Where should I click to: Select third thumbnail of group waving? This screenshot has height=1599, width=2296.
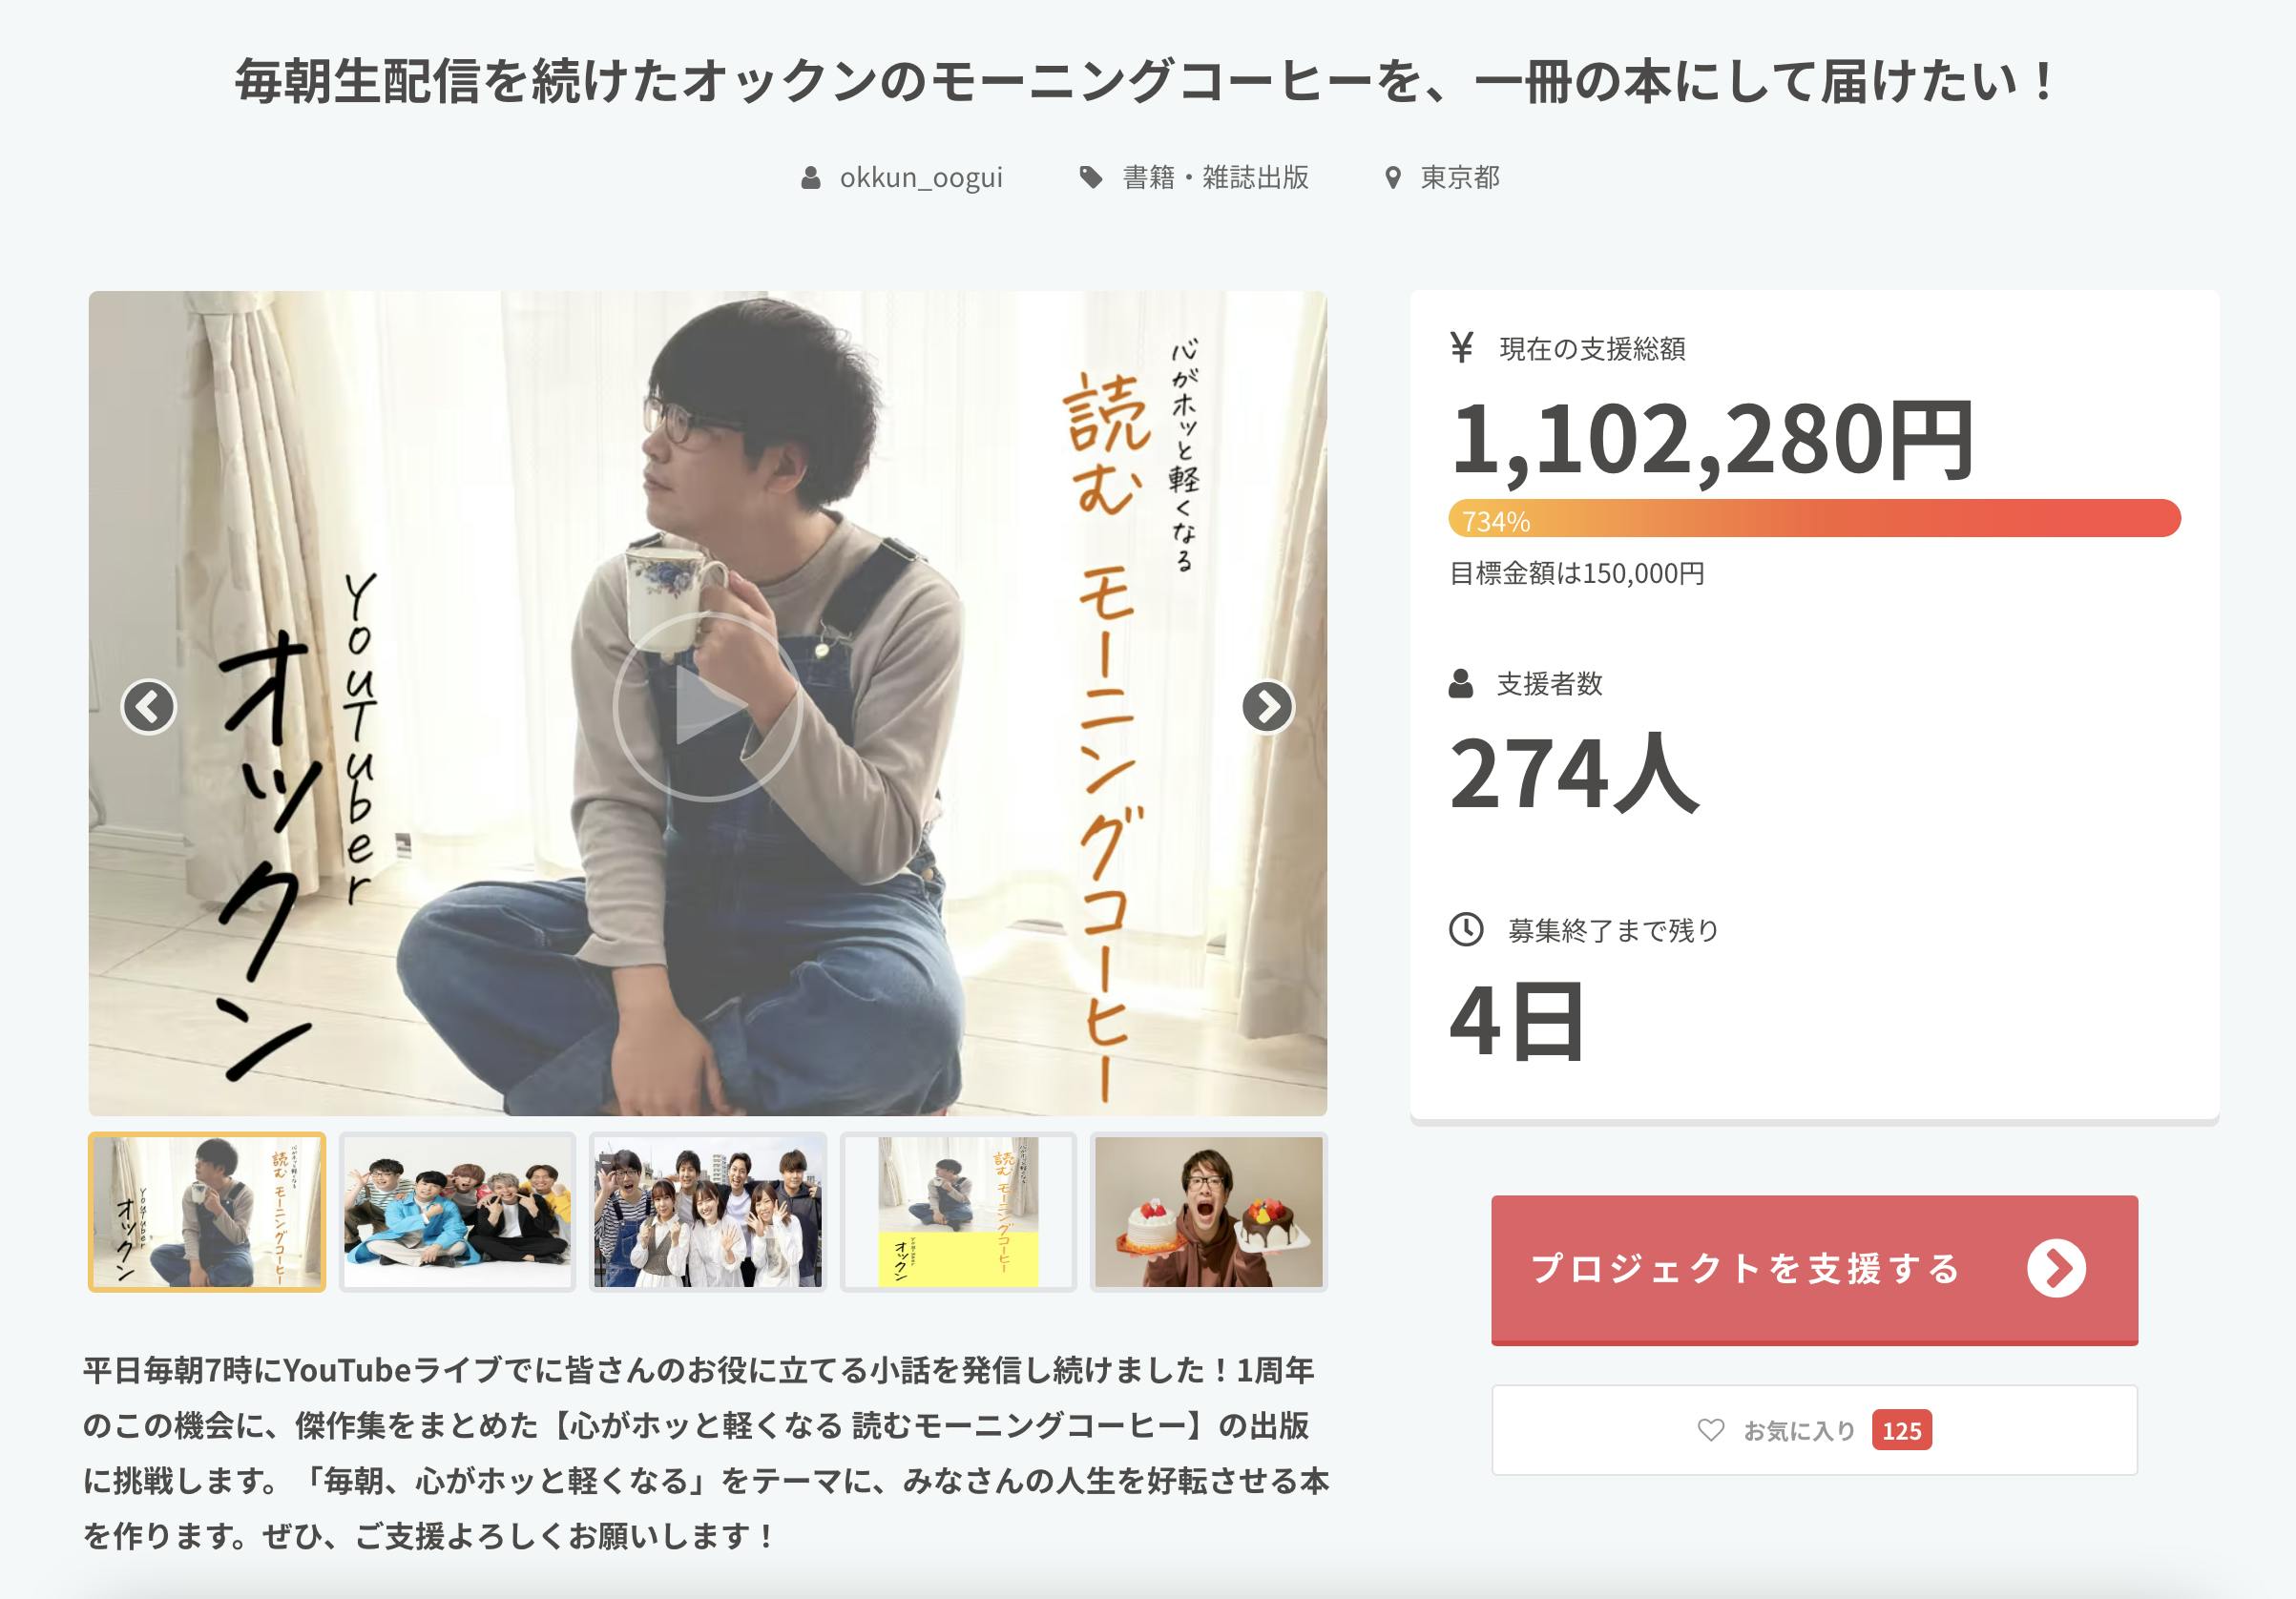[x=708, y=1212]
